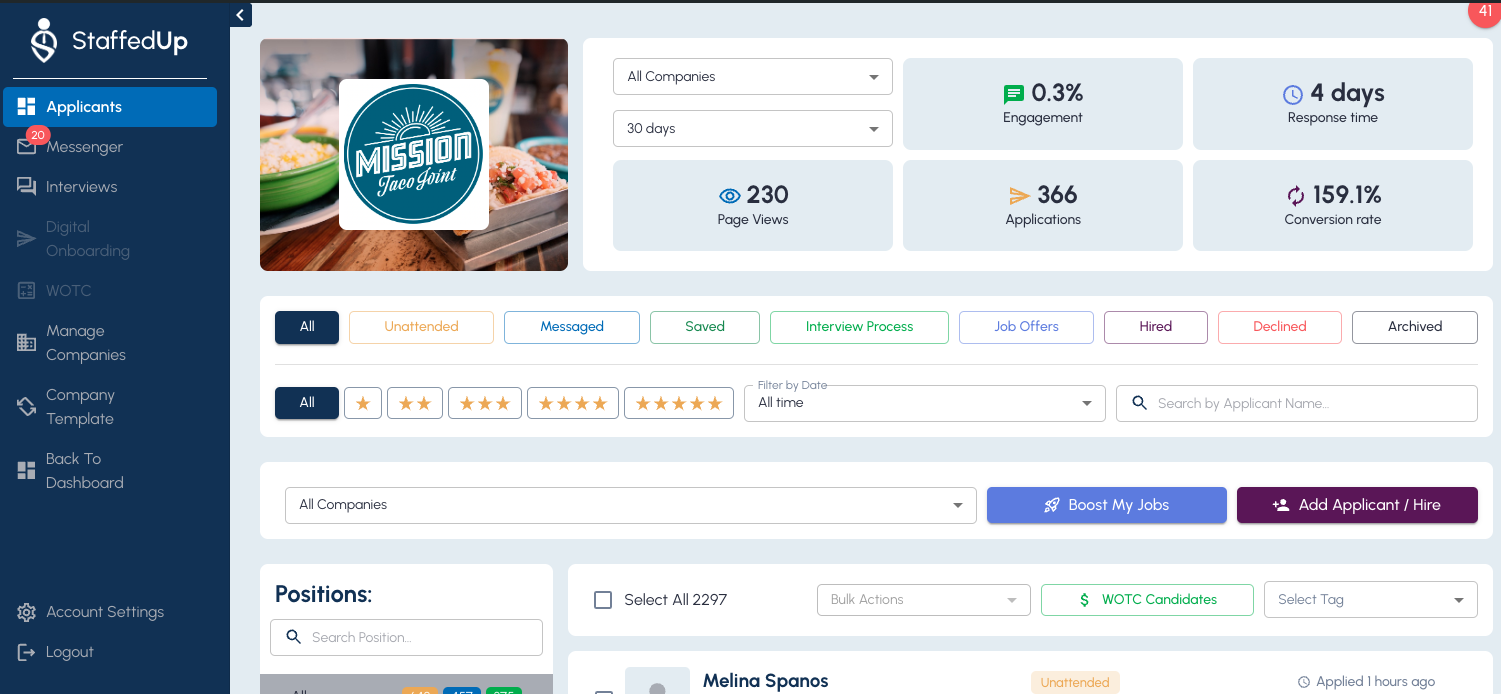Viewport: 1501px width, 694px height.
Task: Open Company Template from the sidebar
Action: point(26,406)
